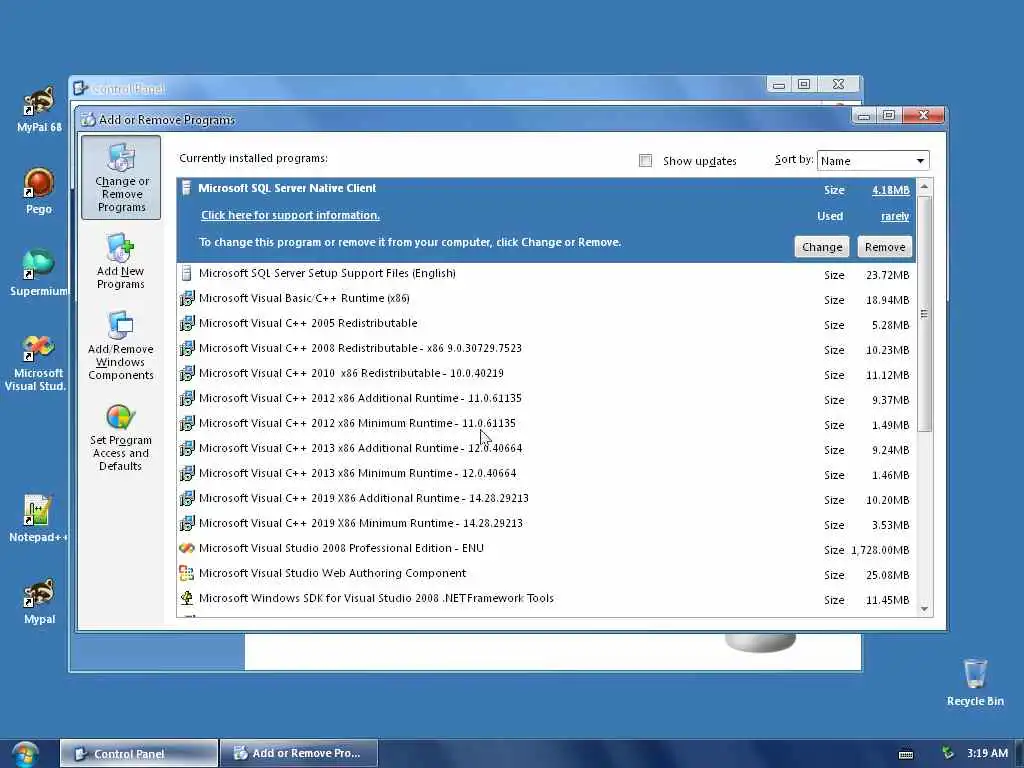The image size is (1024, 768).
Task: Click the scrollbar down arrow
Action: [x=924, y=609]
